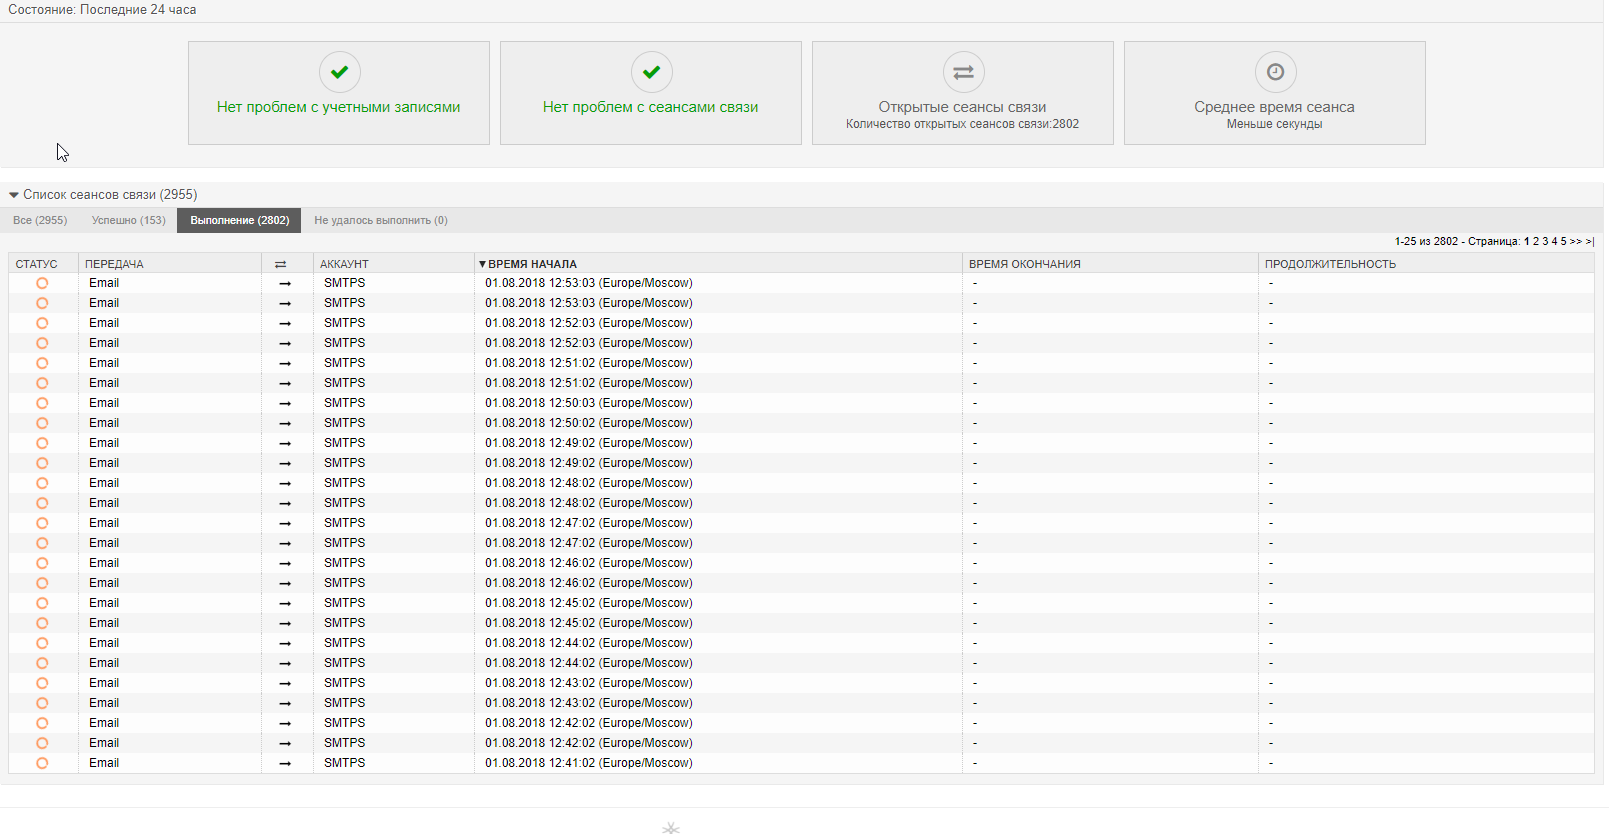
Task: Click the Количество открытых сеансов связи:2802 text
Action: tap(963, 124)
